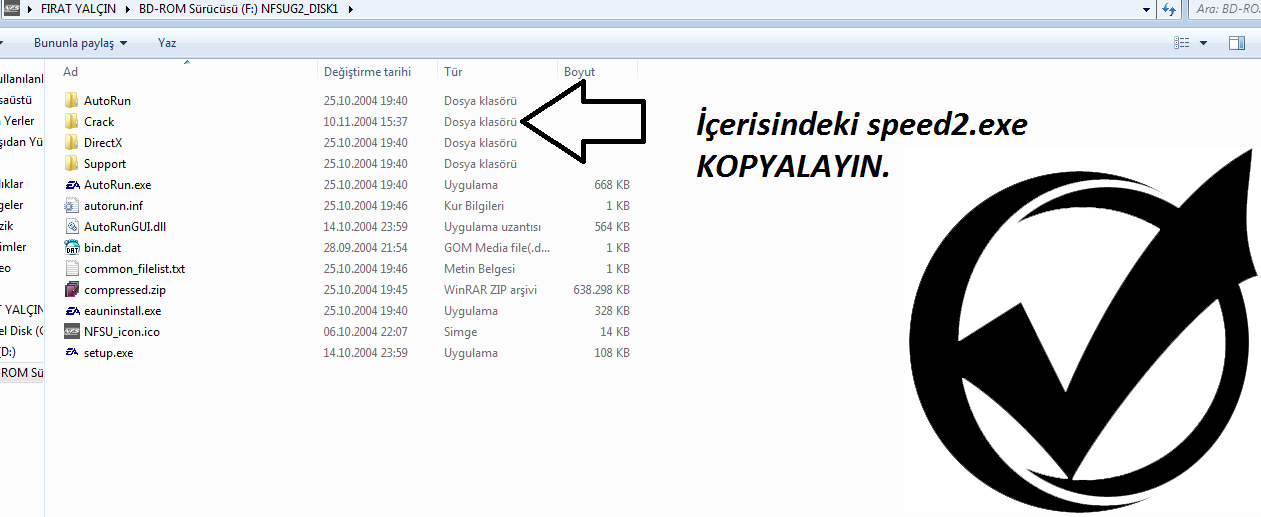1261x517 pixels.
Task: Select 'saüstü' item in navigation pane
Action: 17,100
